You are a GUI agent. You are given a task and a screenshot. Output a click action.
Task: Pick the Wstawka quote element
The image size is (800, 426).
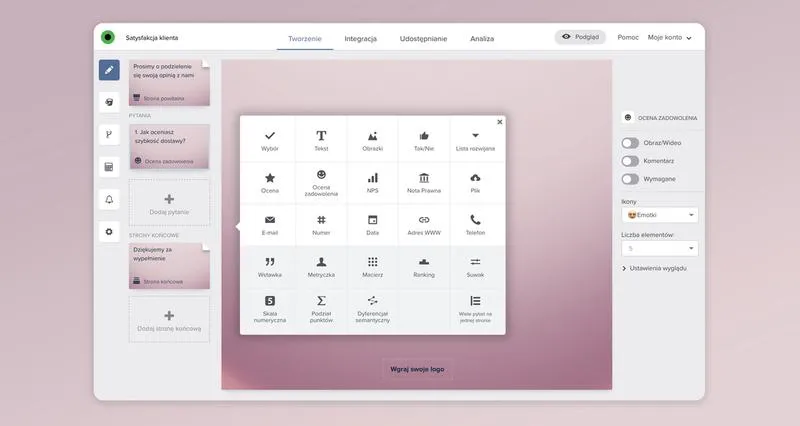click(x=270, y=267)
